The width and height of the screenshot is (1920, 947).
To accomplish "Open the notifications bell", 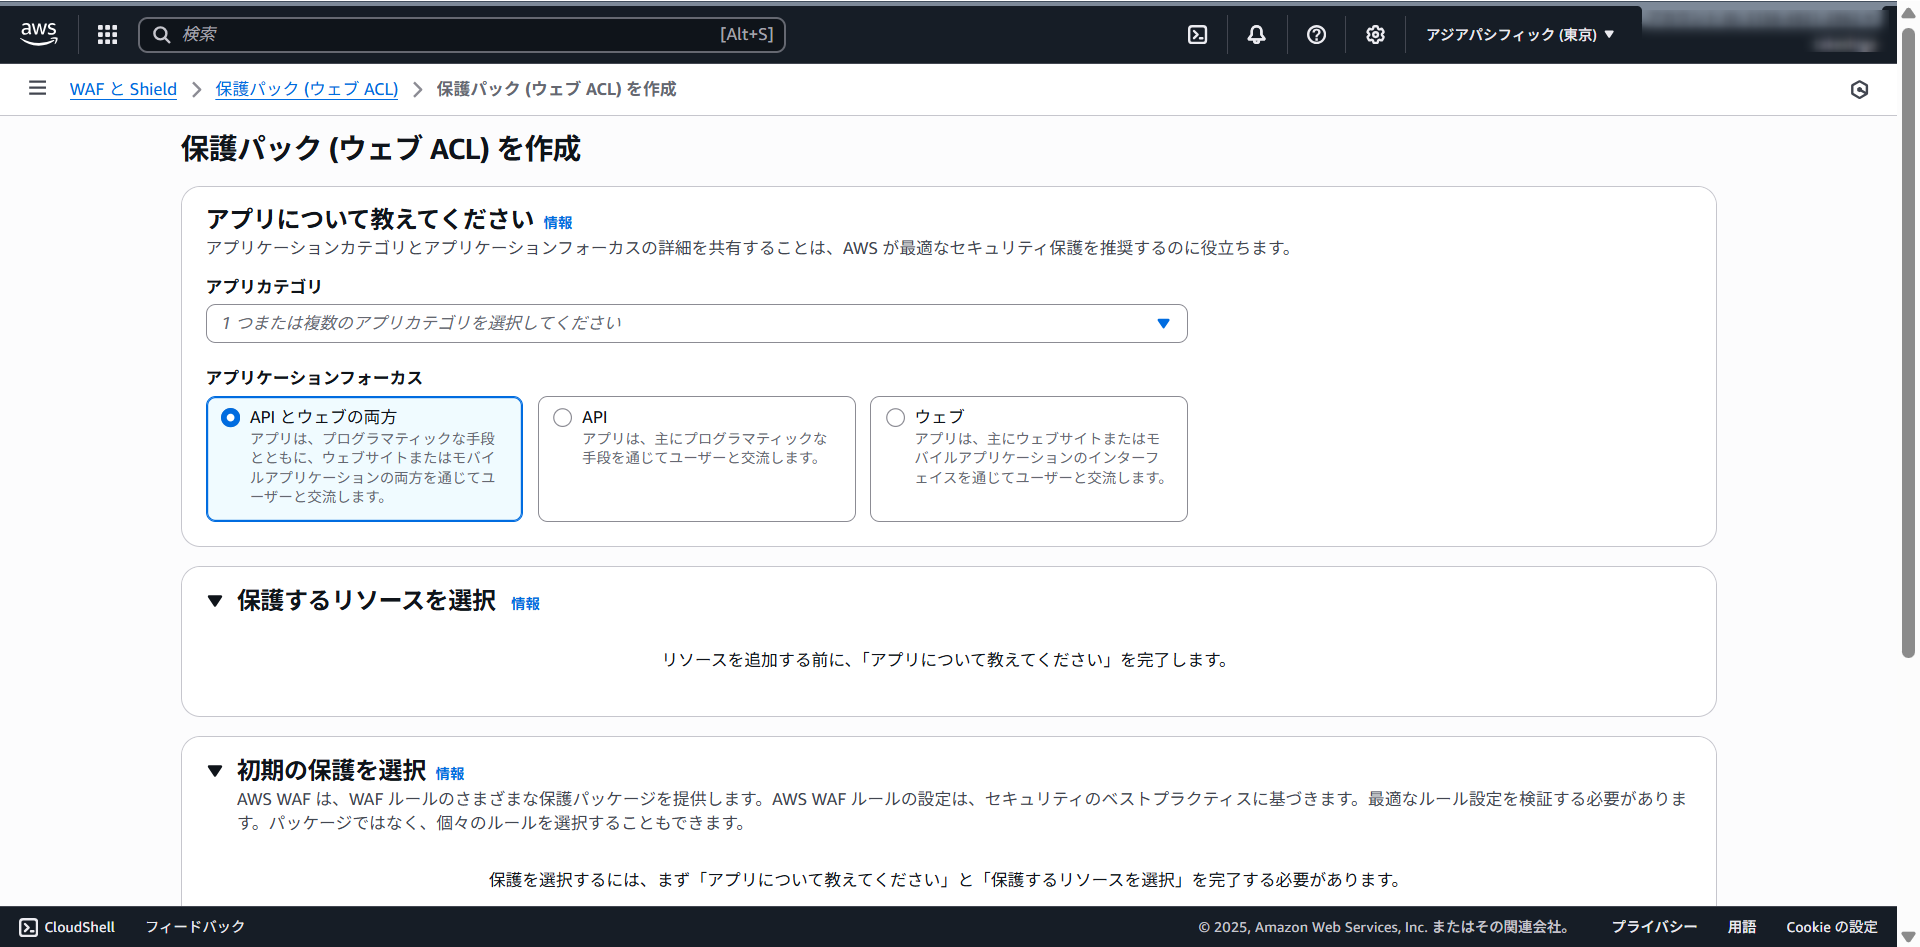I will pyautogui.click(x=1256, y=35).
